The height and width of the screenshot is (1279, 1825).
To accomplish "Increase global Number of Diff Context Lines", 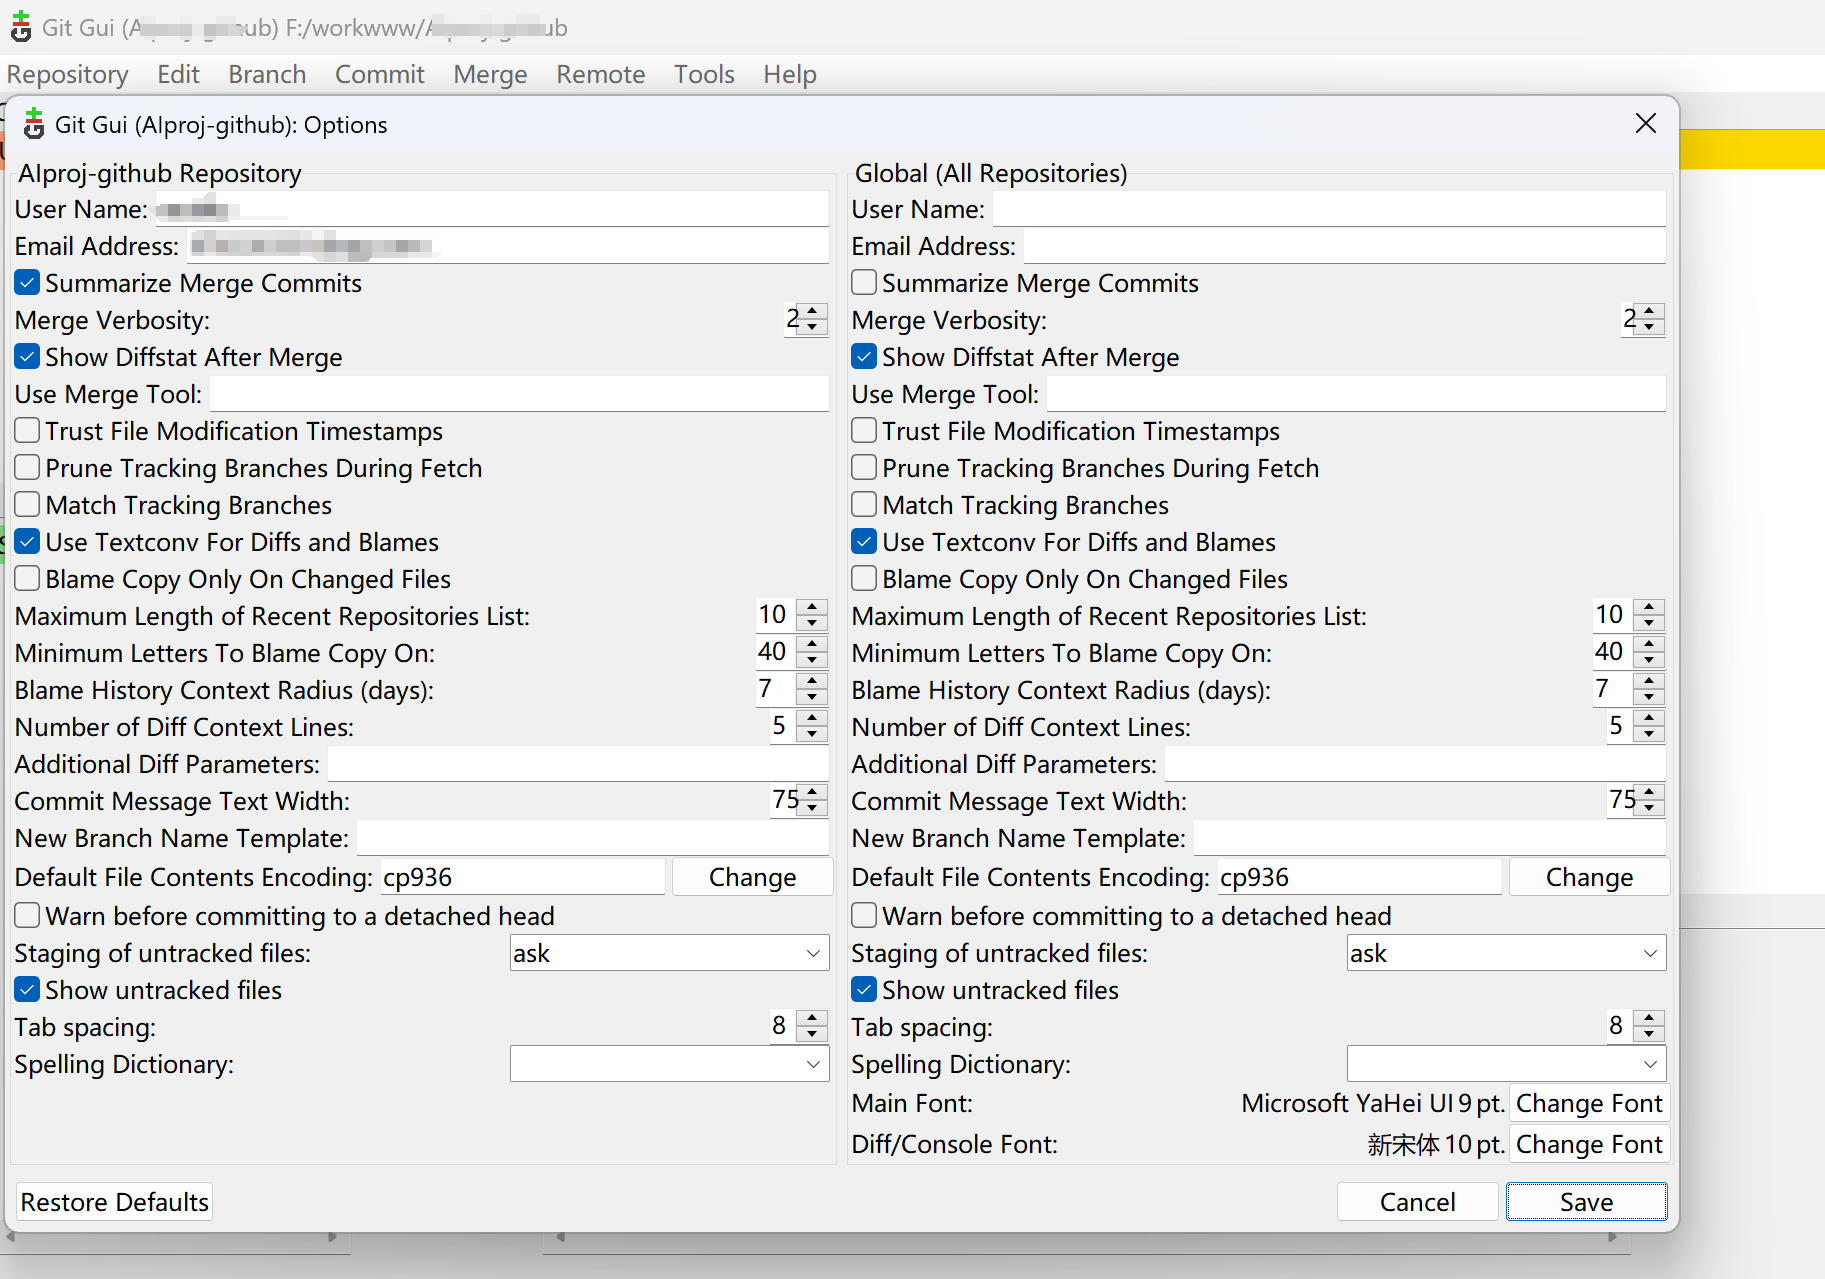I will tap(1650, 718).
